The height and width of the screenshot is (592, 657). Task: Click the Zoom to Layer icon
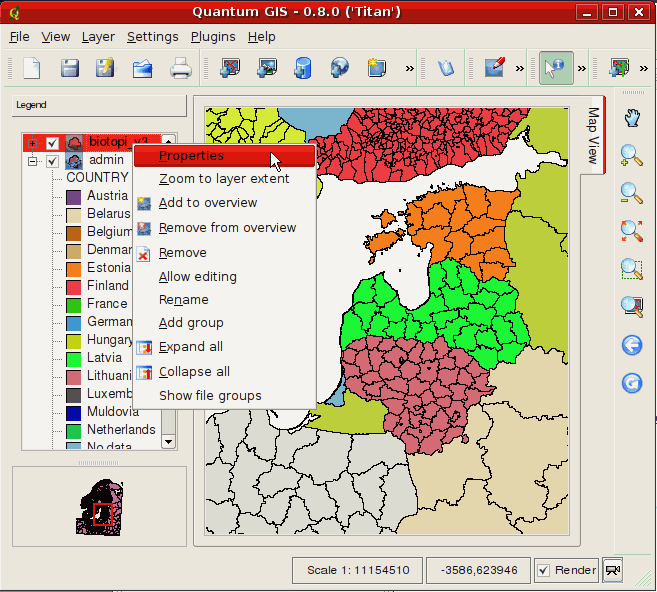(x=632, y=307)
